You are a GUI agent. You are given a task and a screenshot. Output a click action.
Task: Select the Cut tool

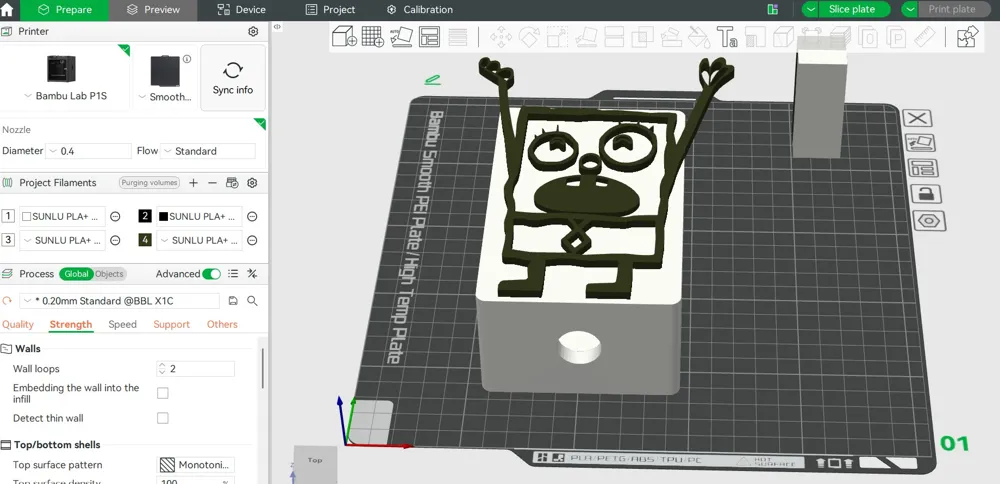(614, 36)
